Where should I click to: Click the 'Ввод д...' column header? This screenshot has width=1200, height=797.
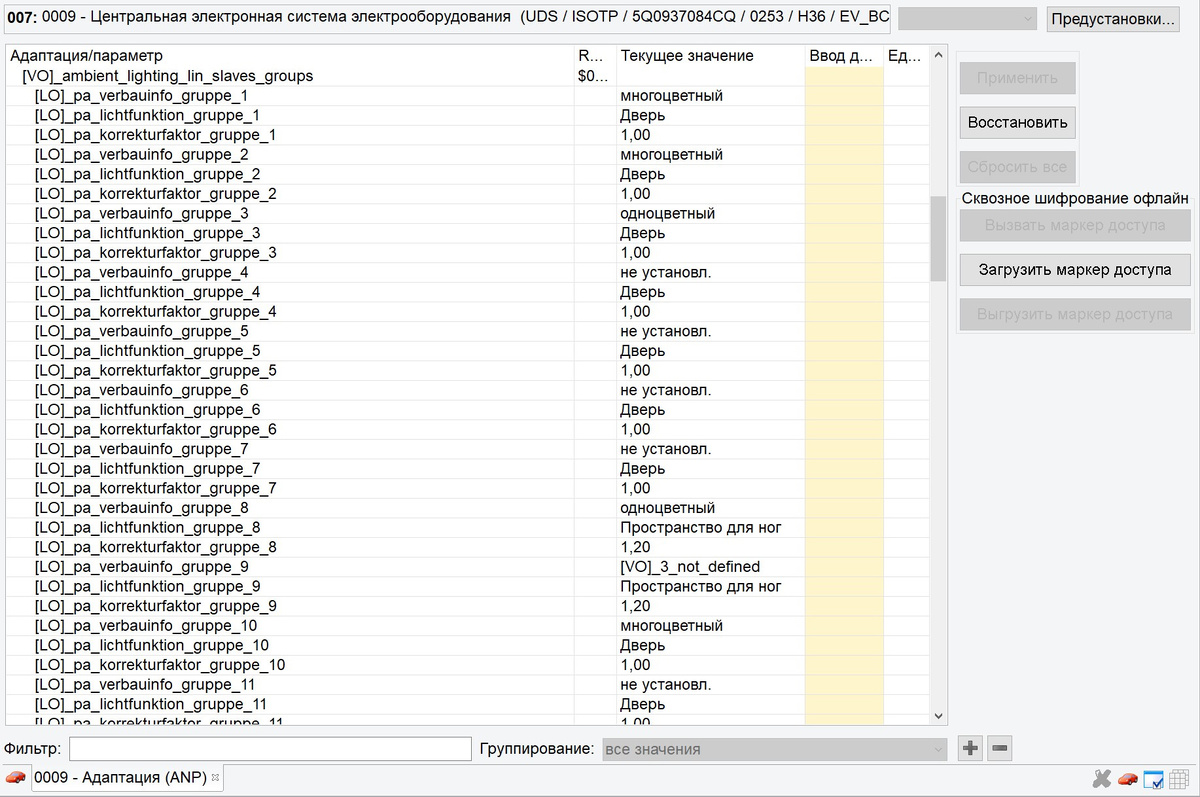pos(844,56)
